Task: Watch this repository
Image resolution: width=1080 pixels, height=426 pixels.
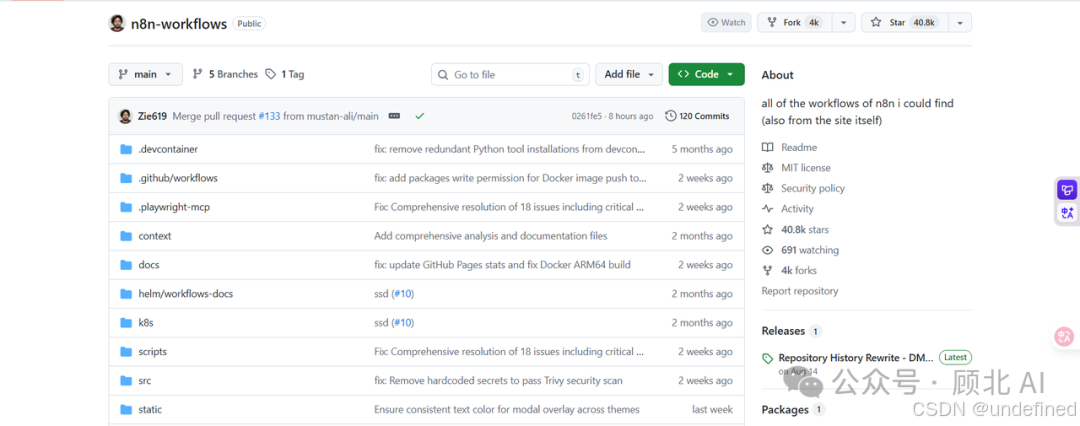Action: [x=727, y=23]
